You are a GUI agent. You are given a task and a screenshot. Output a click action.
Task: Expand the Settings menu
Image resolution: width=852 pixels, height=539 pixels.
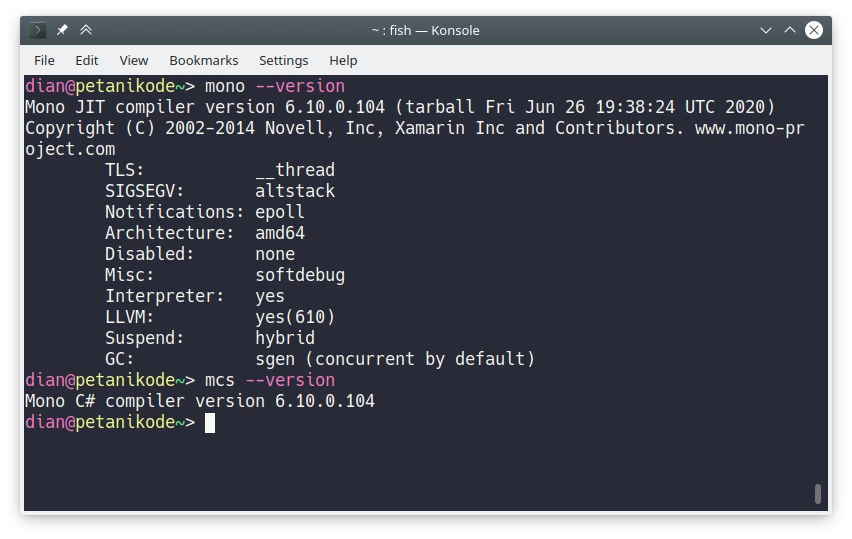tap(283, 60)
